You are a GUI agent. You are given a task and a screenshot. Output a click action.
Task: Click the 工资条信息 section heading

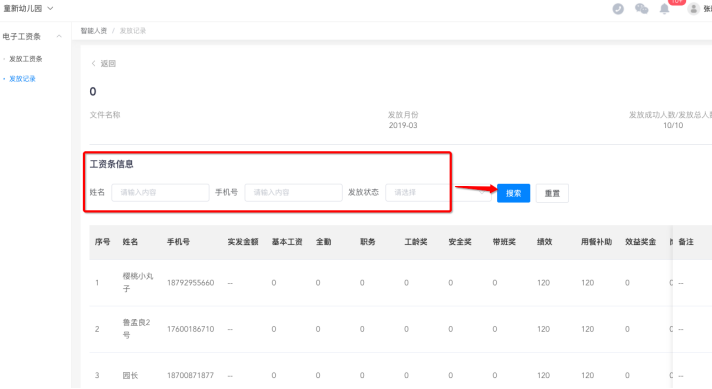(x=111, y=164)
